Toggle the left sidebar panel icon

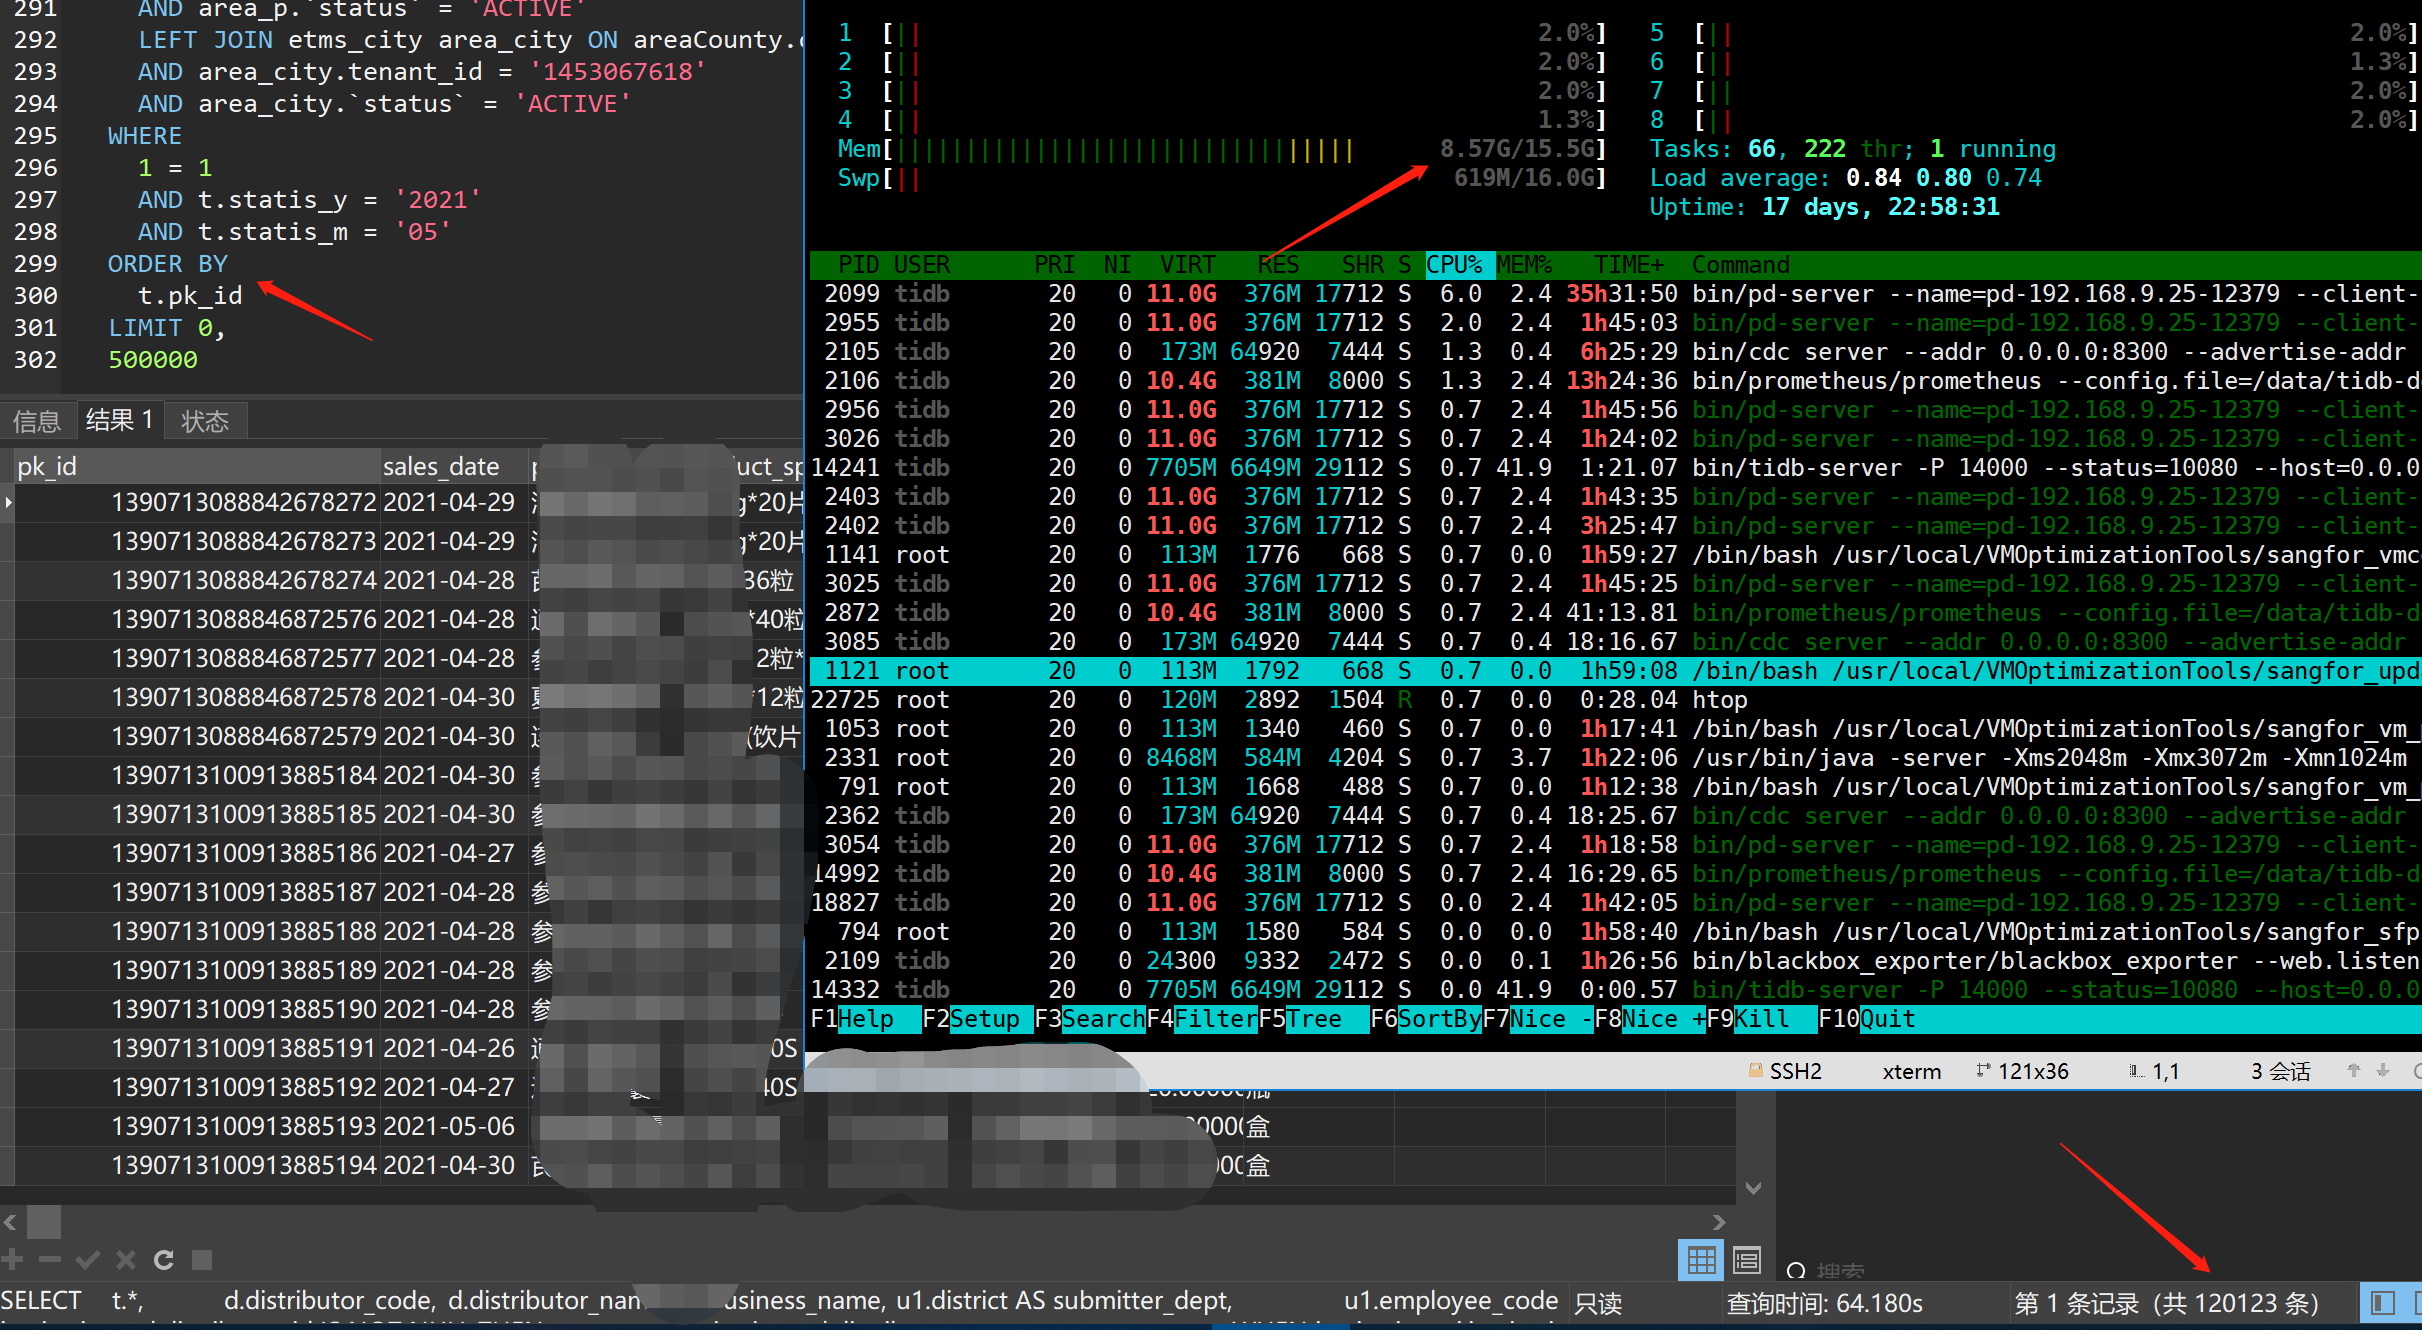pyautogui.click(x=2383, y=1303)
